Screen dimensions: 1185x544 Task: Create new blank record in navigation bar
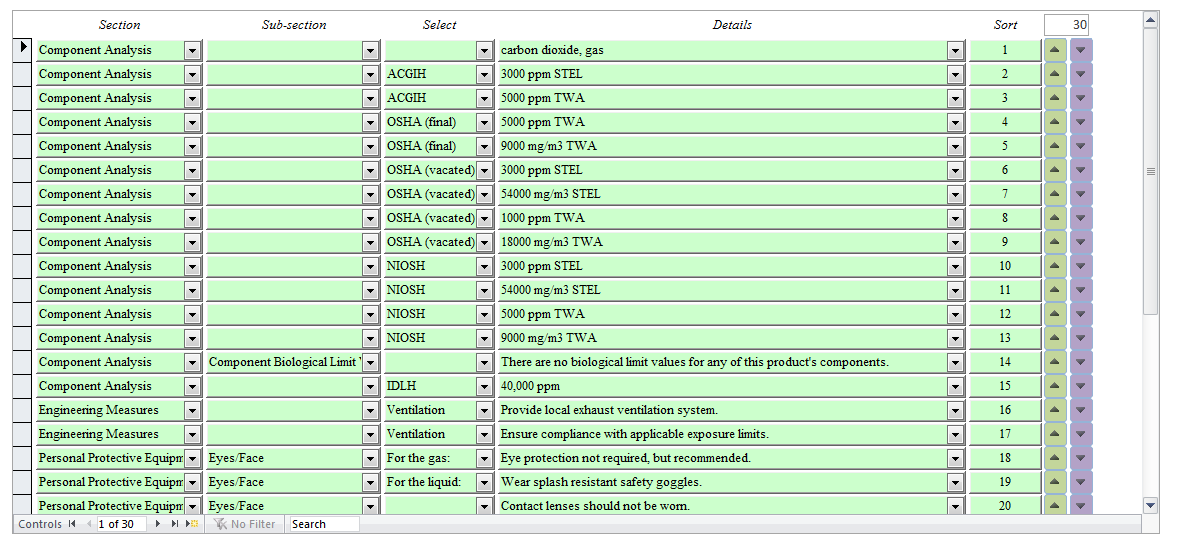pos(192,524)
